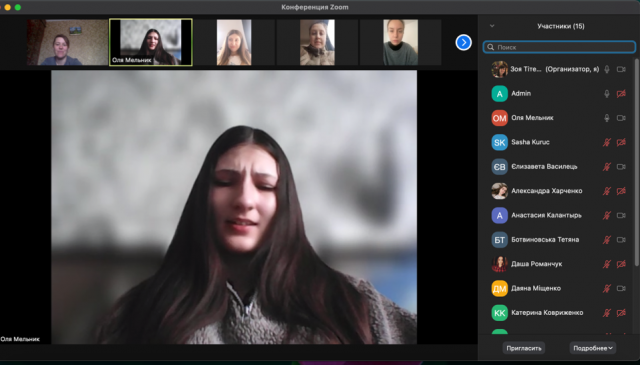The width and height of the screenshot is (640, 365).
Task: Select Оля Мельник highlighted video thumbnail
Action: tap(151, 42)
